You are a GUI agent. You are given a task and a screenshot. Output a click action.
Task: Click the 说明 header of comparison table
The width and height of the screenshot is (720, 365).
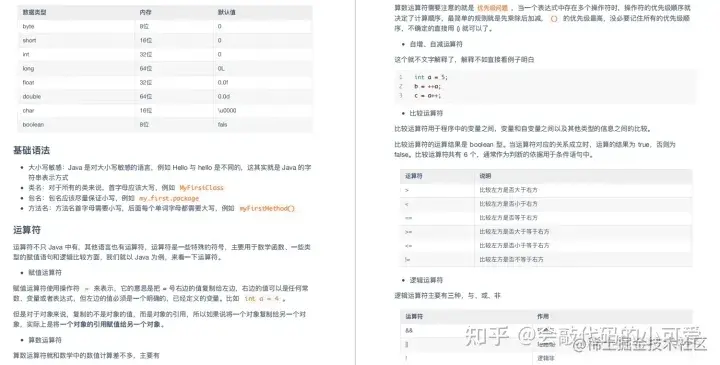click(485, 176)
